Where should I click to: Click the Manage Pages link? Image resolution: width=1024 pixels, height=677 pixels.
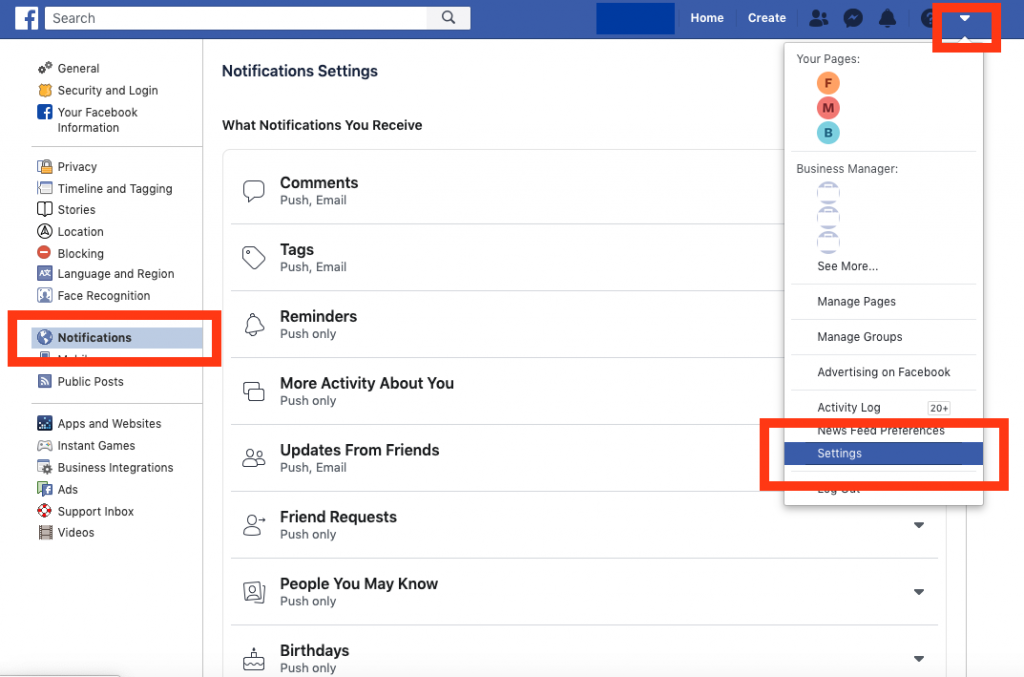coord(856,301)
